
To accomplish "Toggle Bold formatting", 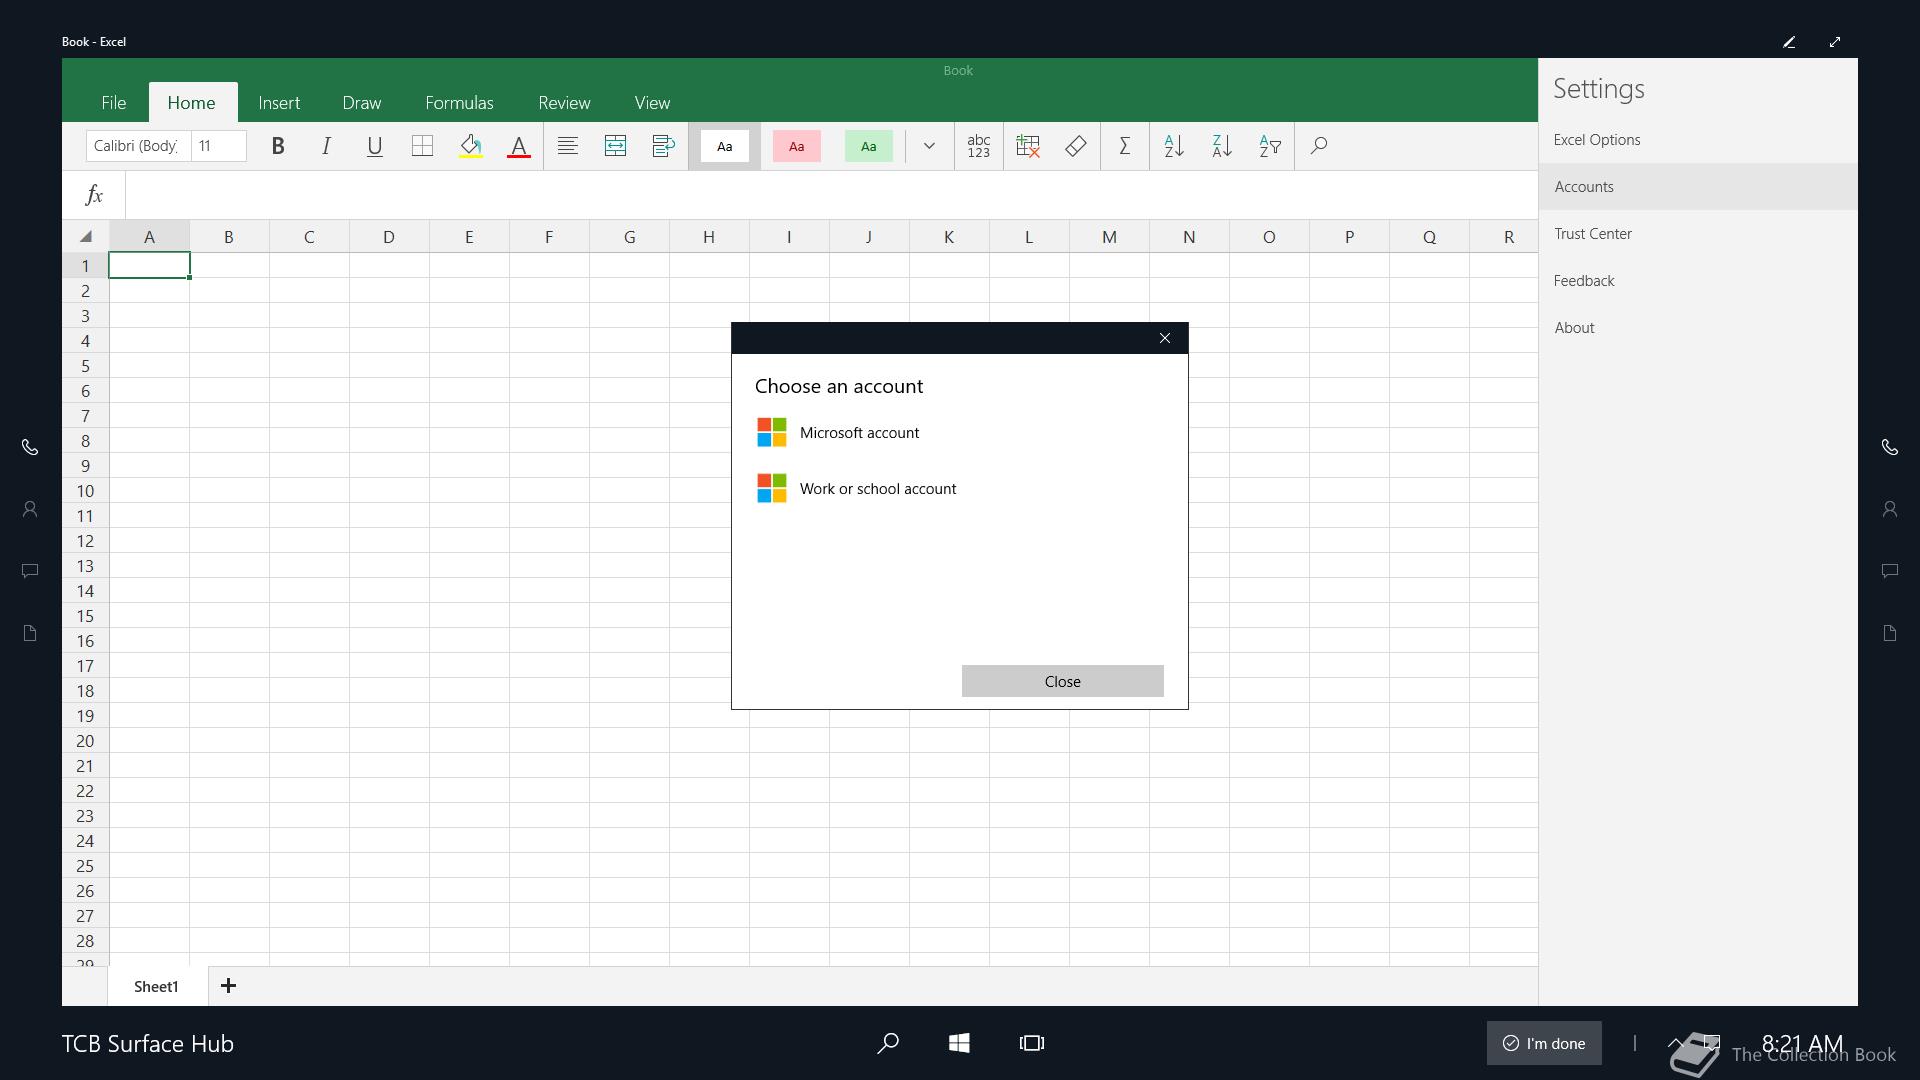I will 278,146.
